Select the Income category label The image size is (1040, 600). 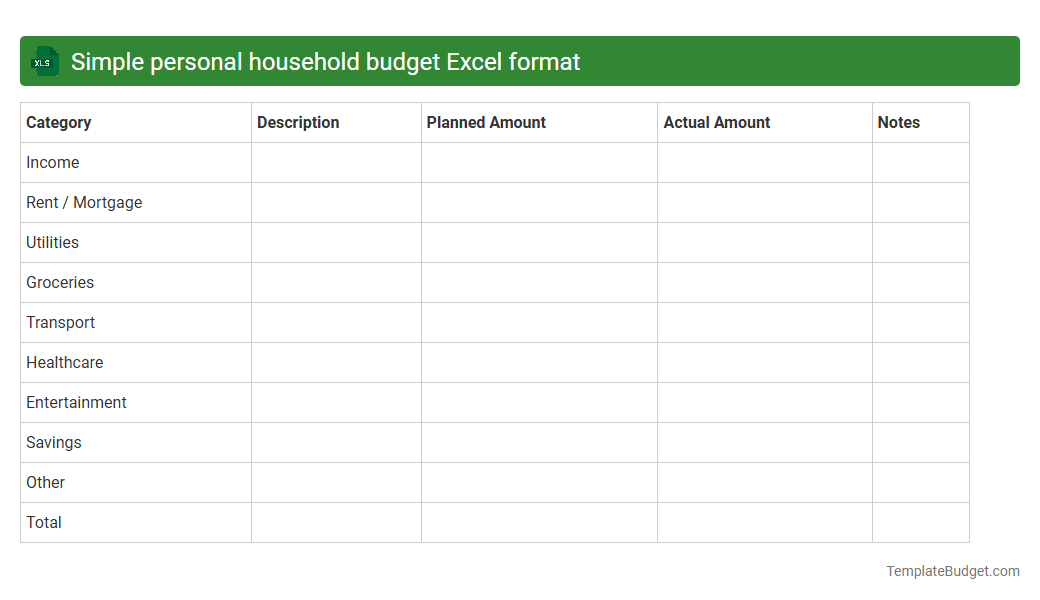coord(53,162)
